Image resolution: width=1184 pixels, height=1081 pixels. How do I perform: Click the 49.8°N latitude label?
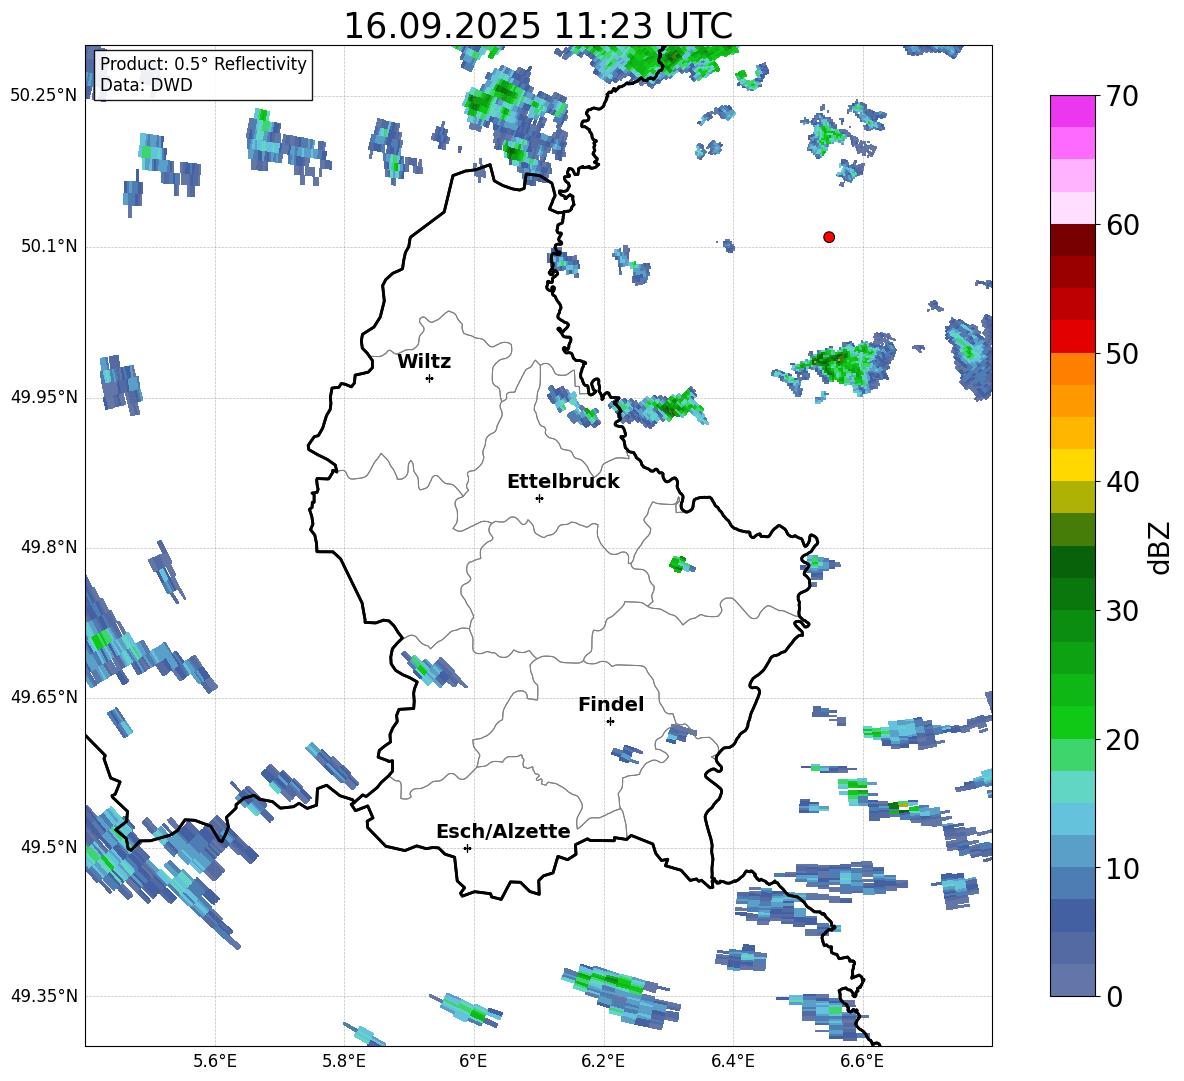(x=49, y=547)
